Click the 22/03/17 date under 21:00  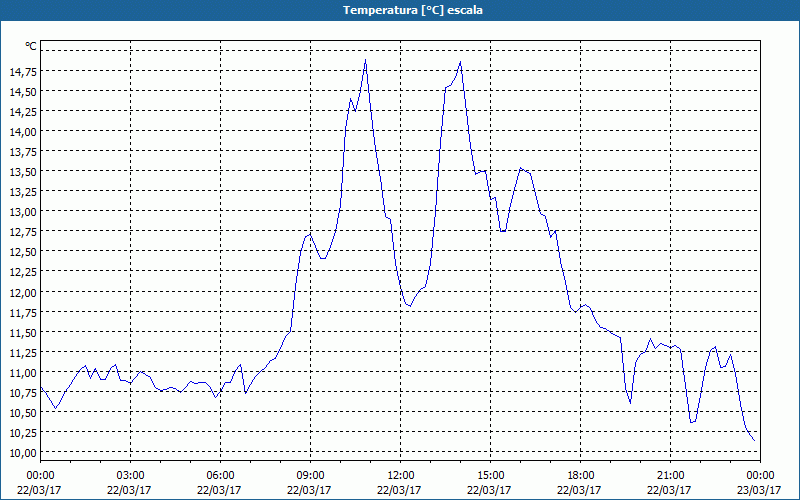pyautogui.click(x=669, y=490)
